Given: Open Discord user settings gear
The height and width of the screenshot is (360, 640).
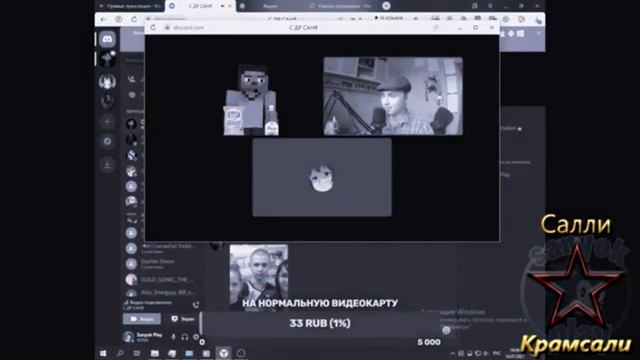Looking at the screenshot, I should coord(196,337).
